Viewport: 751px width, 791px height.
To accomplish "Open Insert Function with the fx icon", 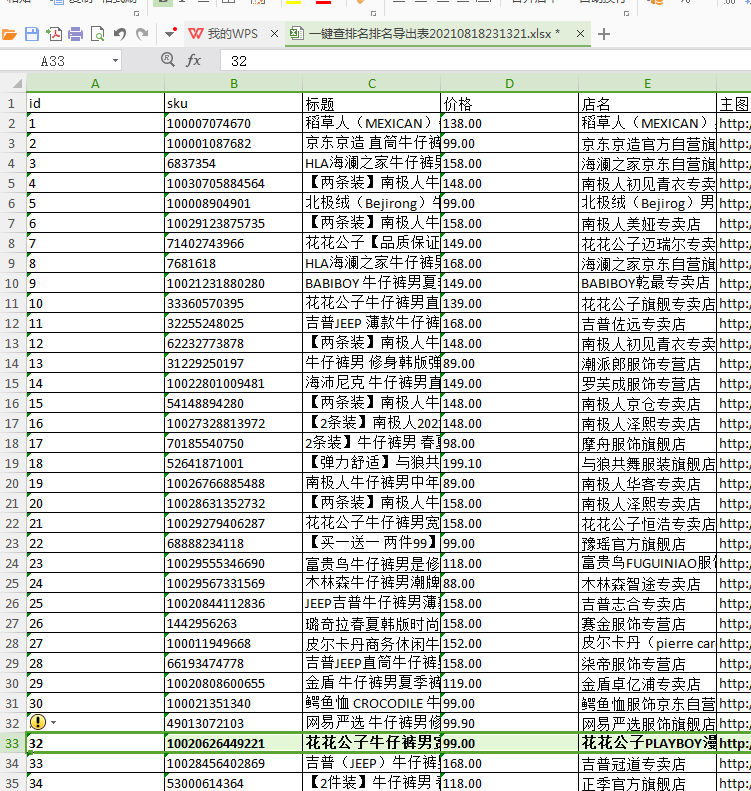I will [194, 61].
